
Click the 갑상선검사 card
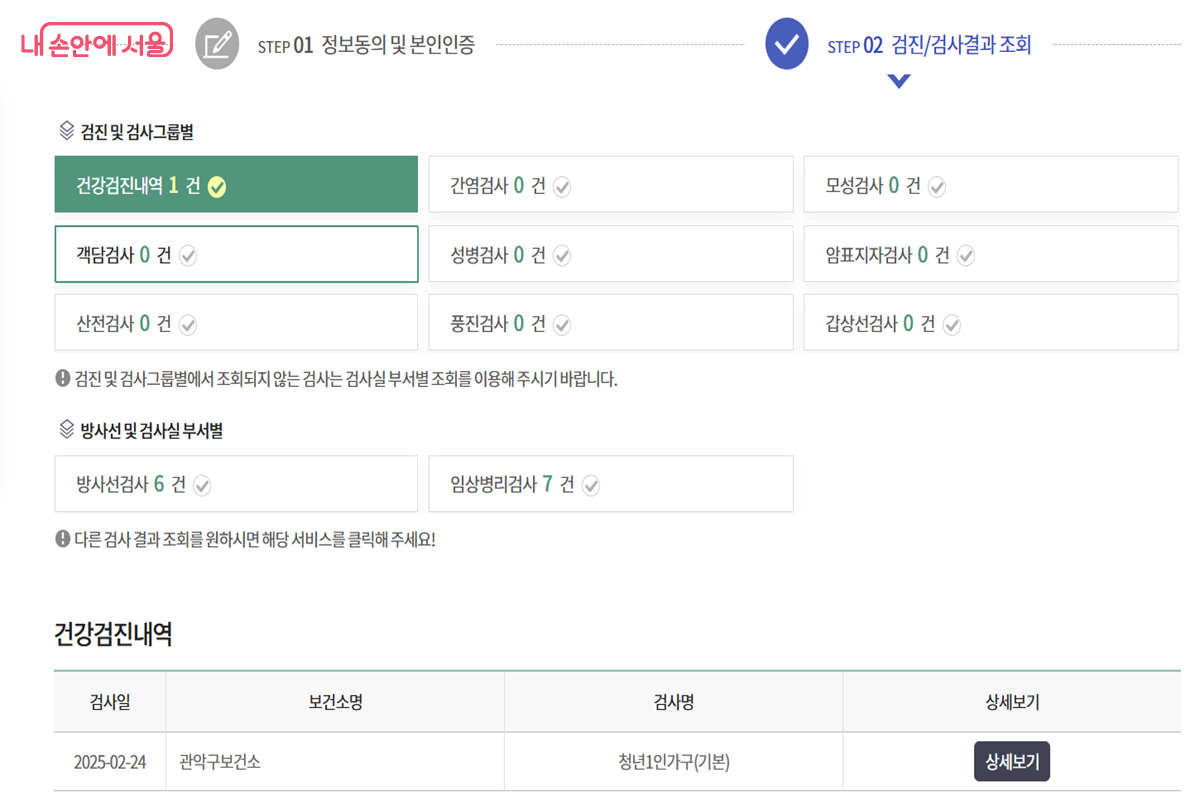(x=991, y=322)
